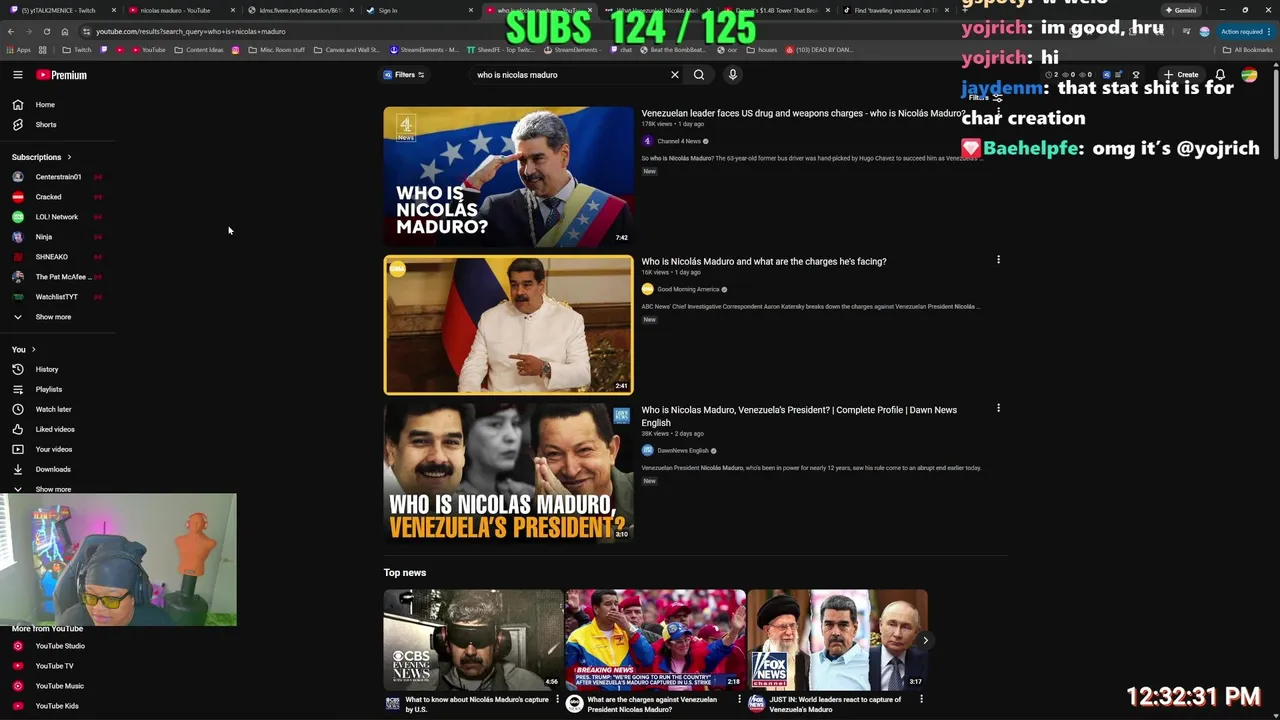The image size is (1280, 720).
Task: Switch to Sign In tab
Action: [x=418, y=10]
